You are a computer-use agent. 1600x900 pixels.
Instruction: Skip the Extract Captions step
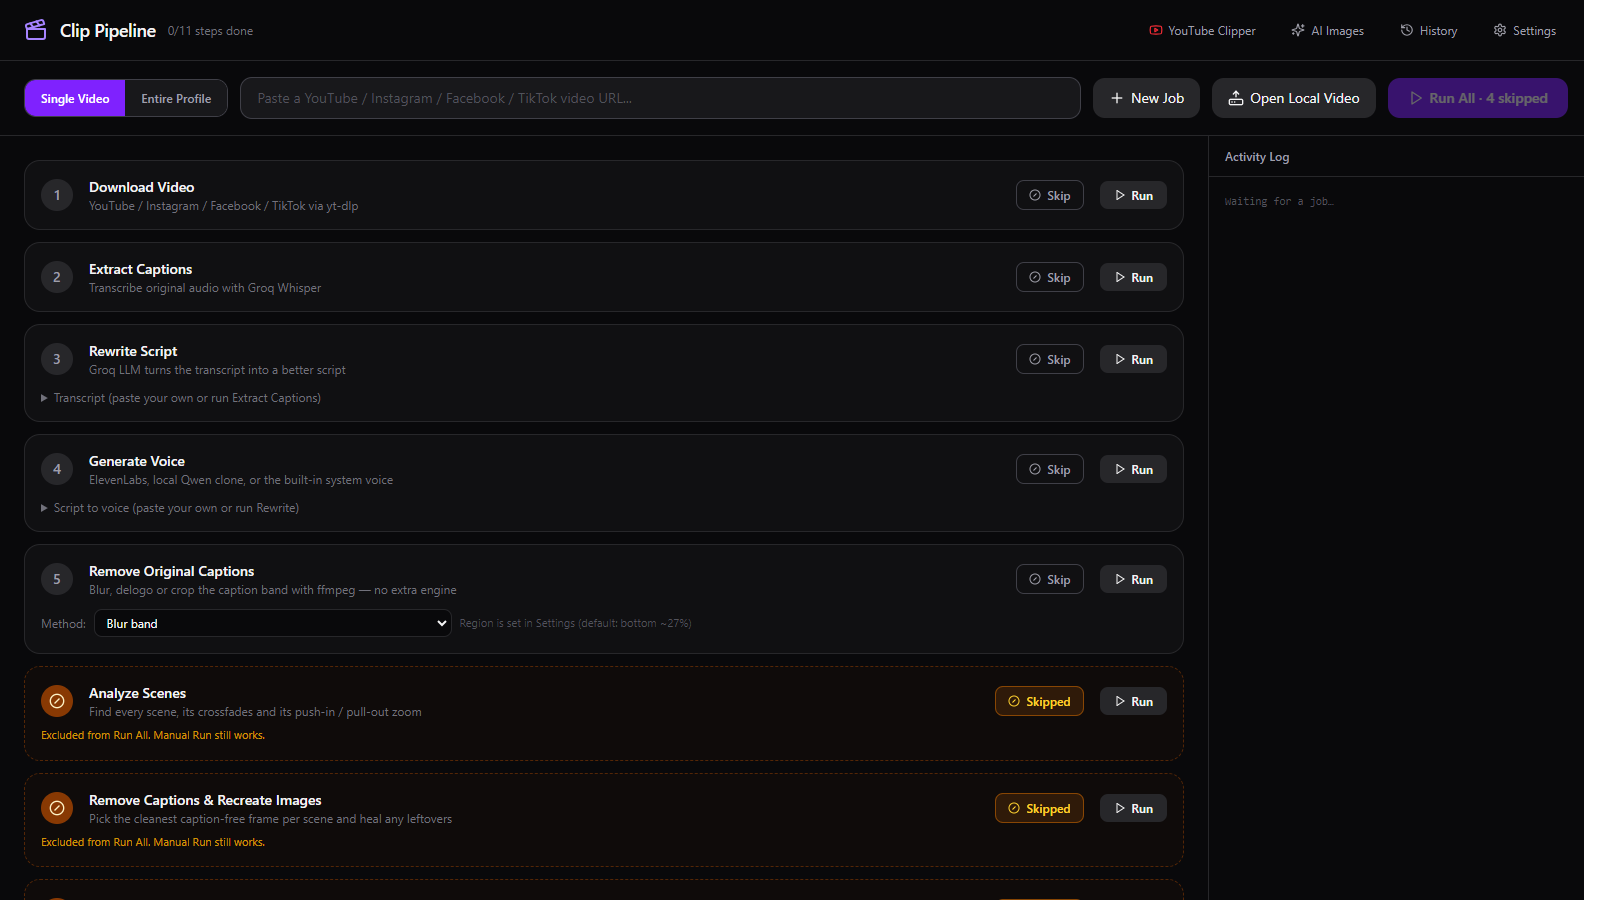(x=1050, y=277)
